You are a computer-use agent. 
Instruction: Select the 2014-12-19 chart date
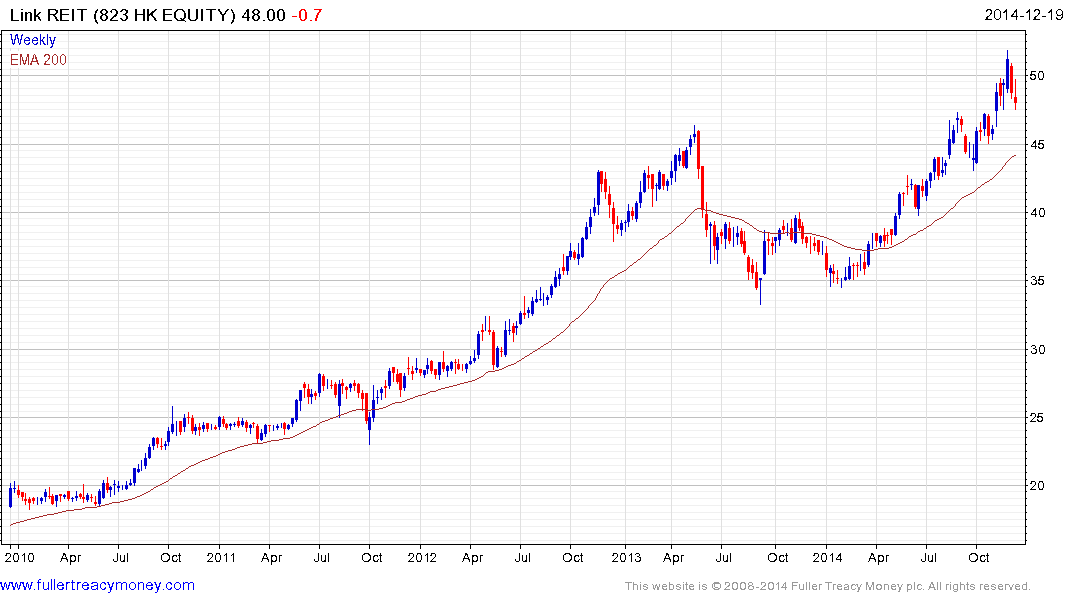[1024, 15]
